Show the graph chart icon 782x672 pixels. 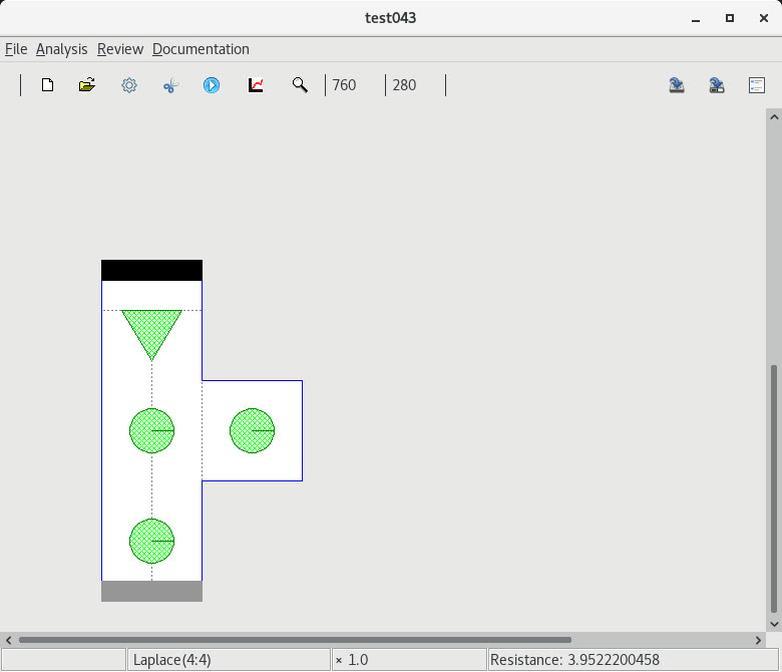click(x=256, y=85)
